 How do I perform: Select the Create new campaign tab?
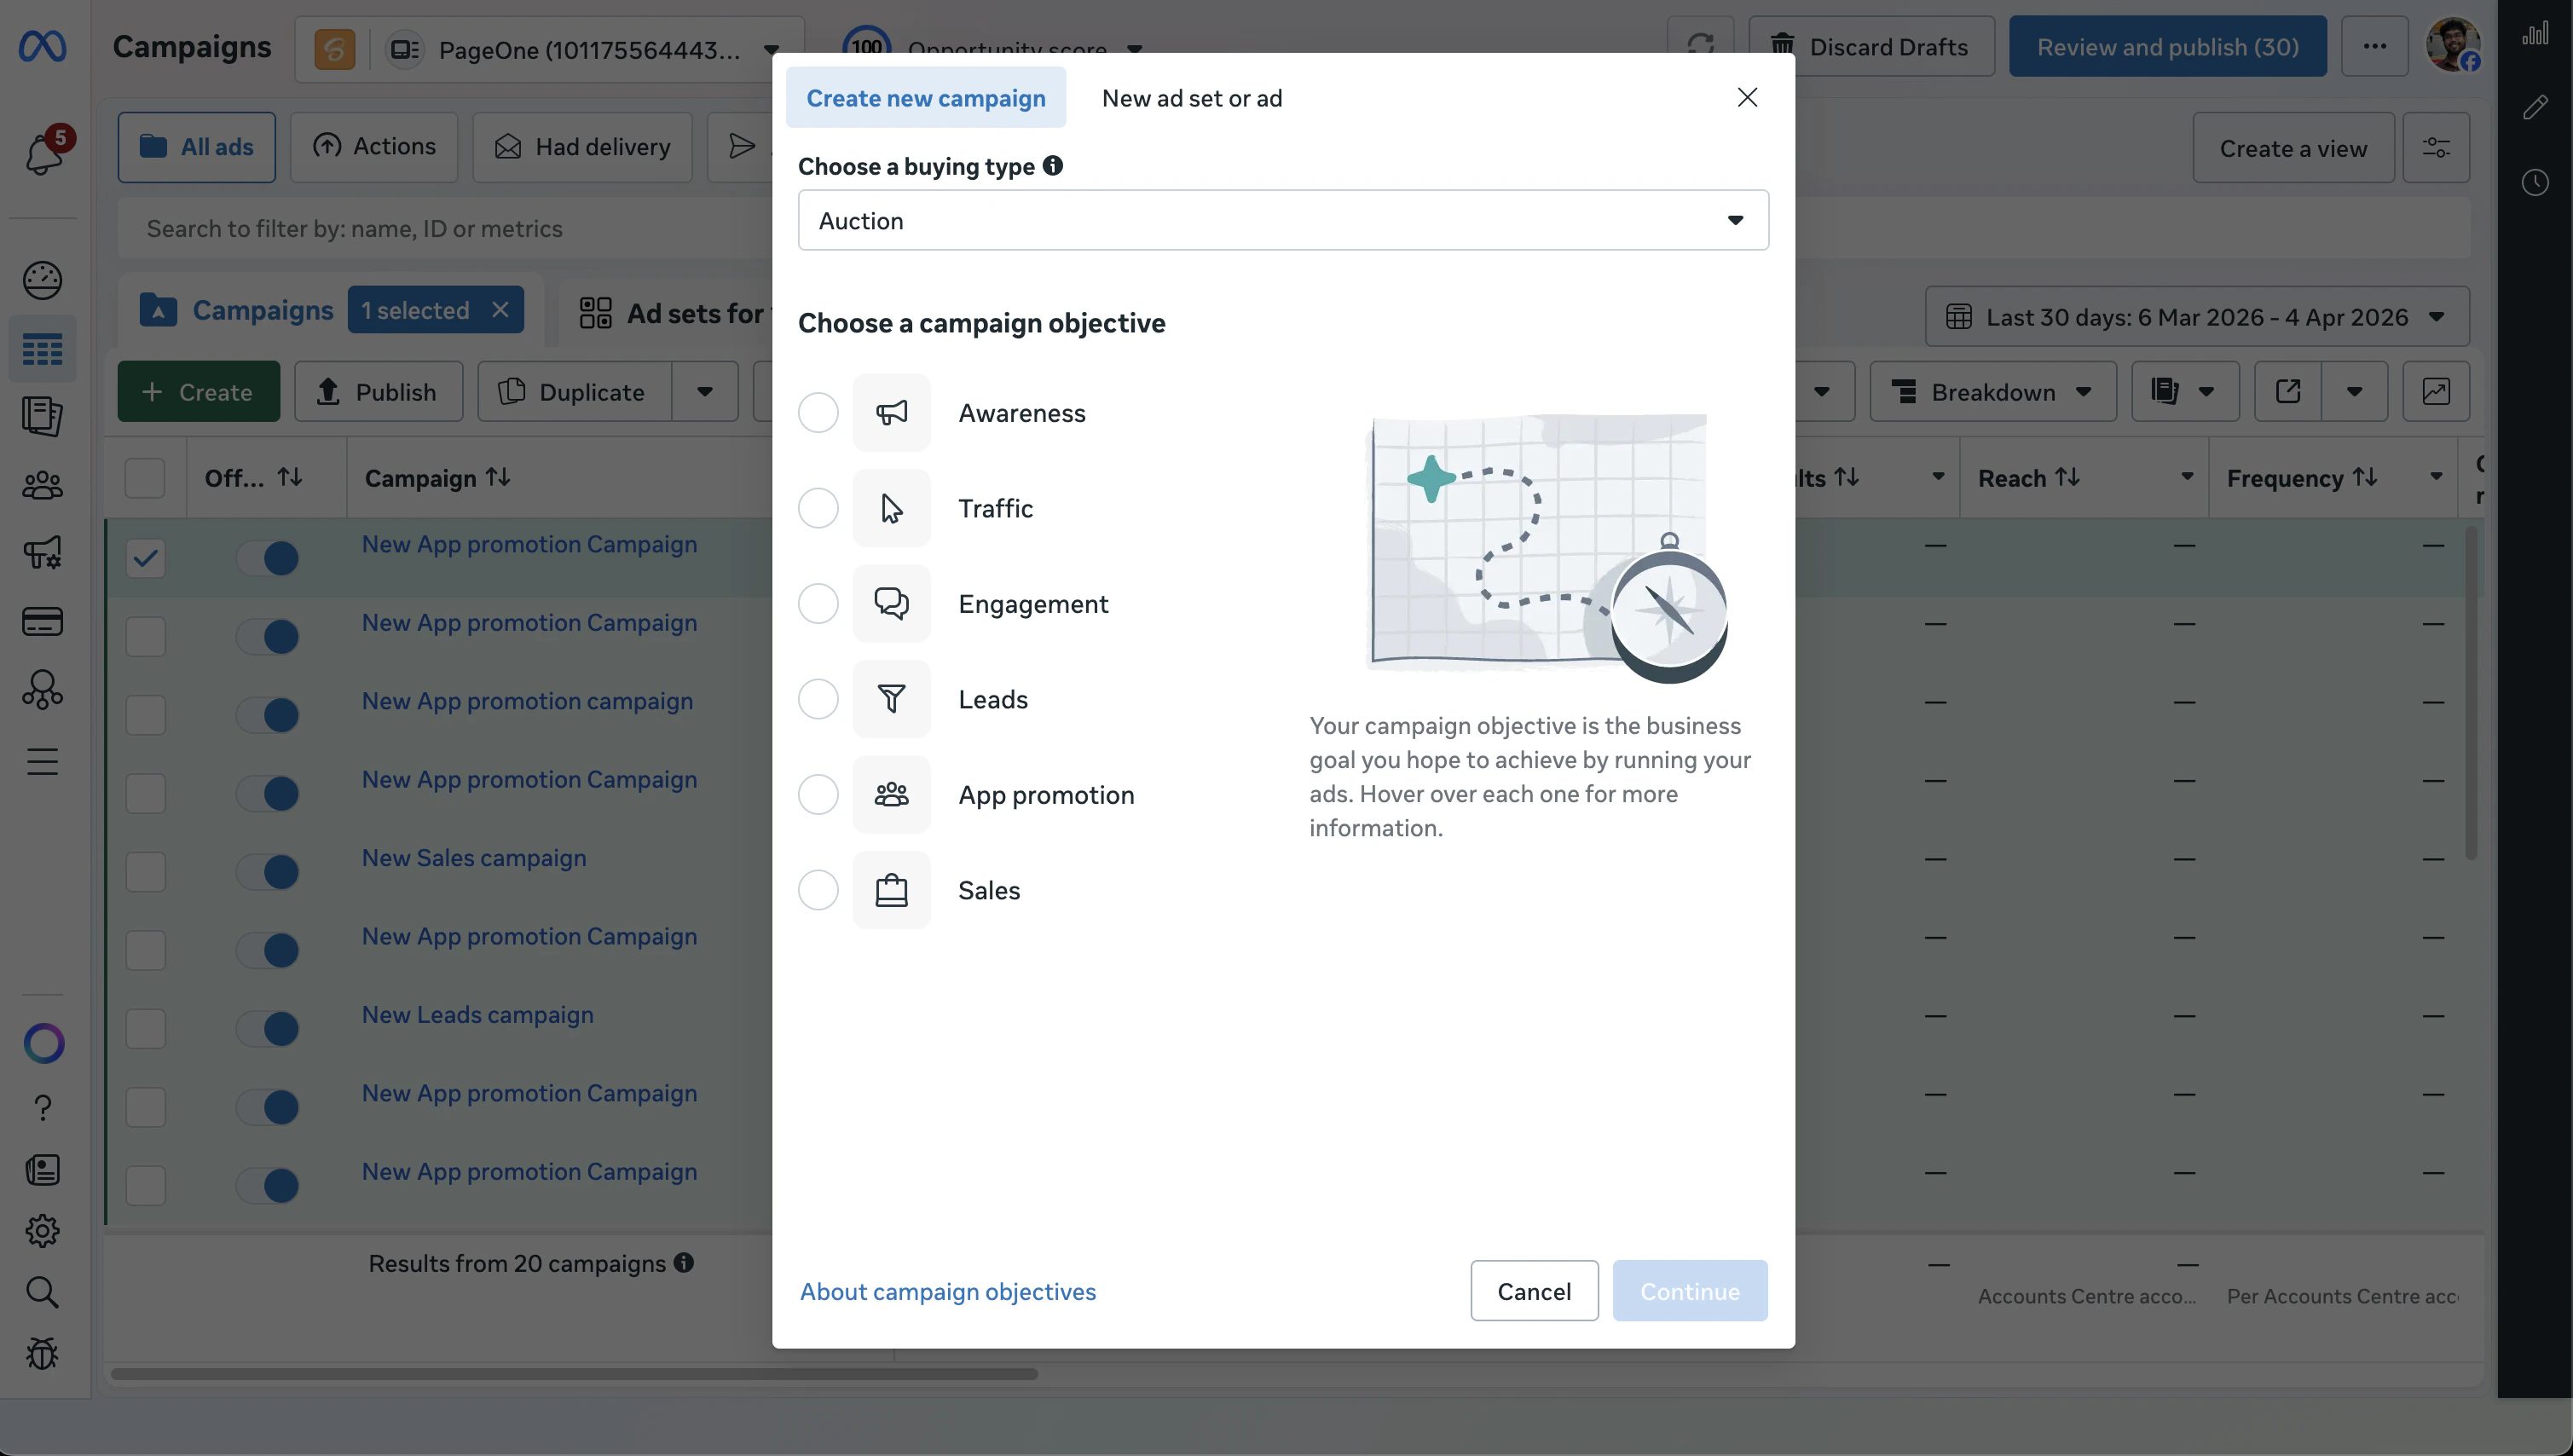tap(925, 98)
